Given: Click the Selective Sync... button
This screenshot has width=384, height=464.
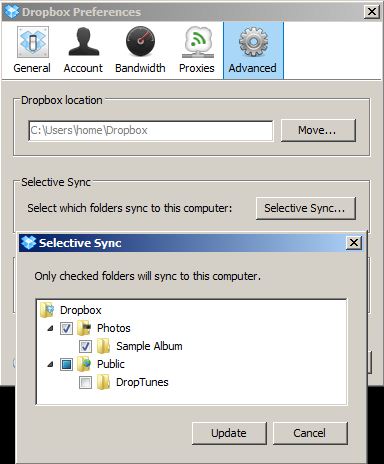Looking at the screenshot, I should point(306,208).
